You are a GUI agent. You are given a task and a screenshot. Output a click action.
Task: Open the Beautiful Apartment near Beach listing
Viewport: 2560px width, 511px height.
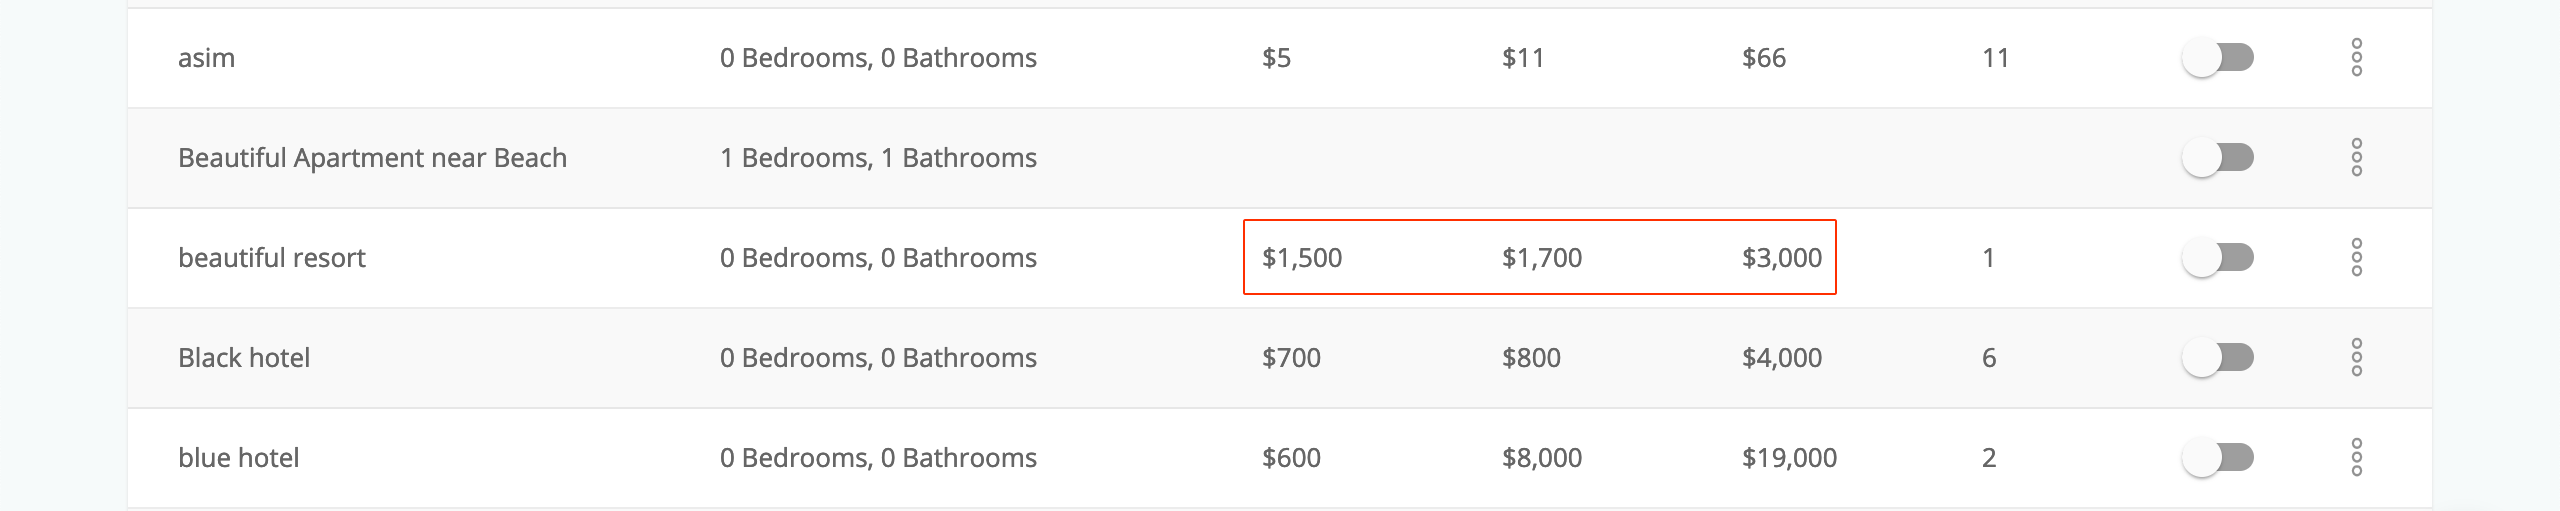pyautogui.click(x=372, y=158)
